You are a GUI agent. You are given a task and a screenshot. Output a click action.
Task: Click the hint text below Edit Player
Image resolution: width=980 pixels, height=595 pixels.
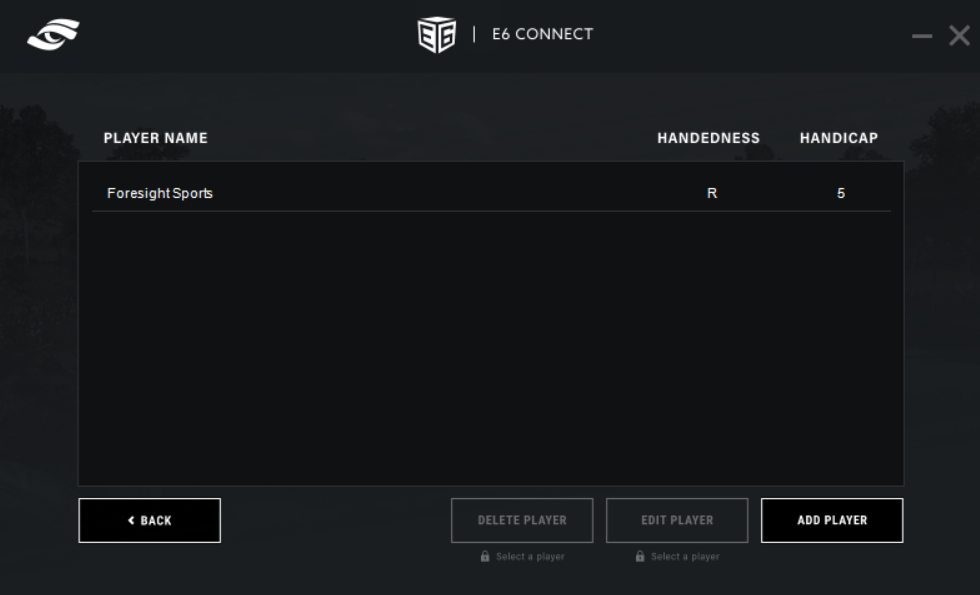point(685,557)
